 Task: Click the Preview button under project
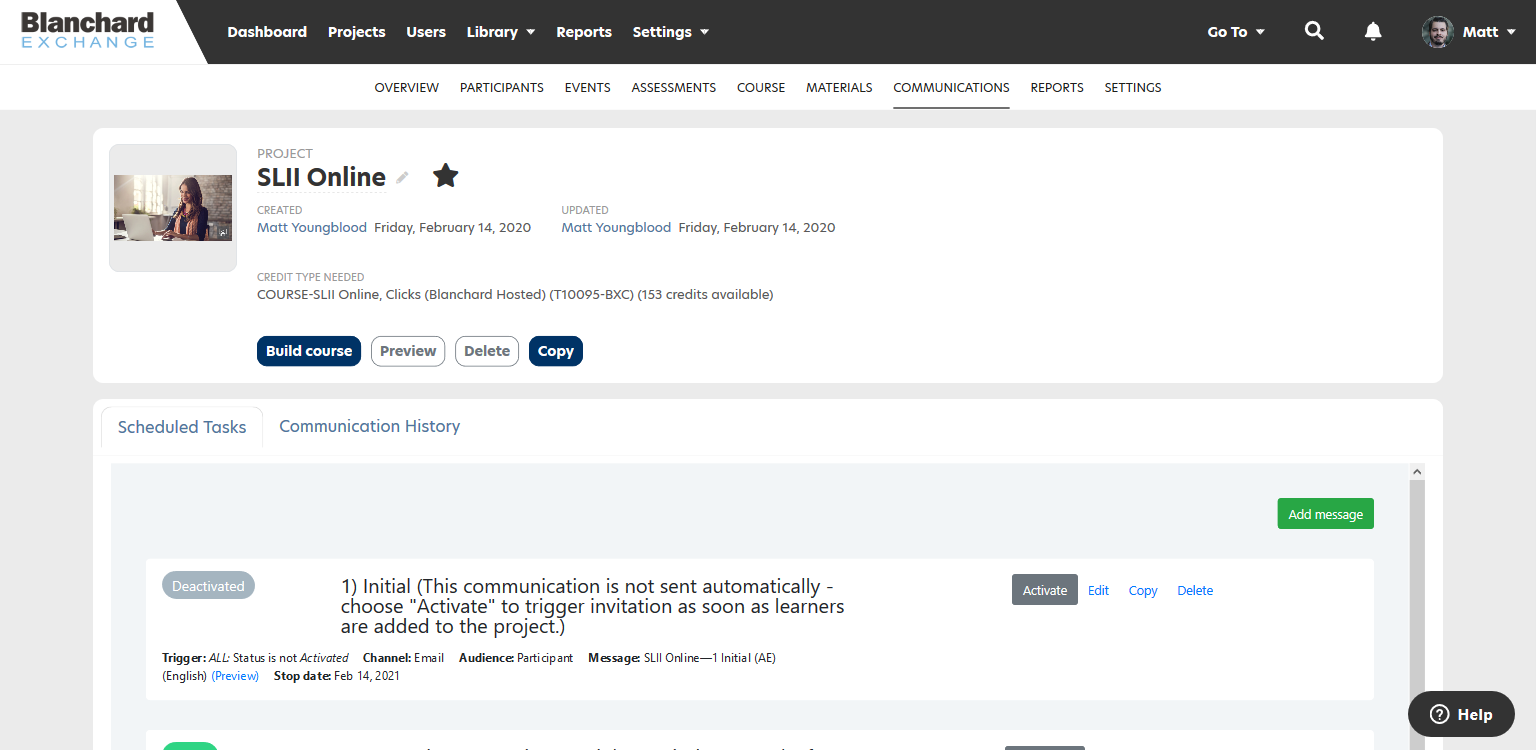coord(408,351)
